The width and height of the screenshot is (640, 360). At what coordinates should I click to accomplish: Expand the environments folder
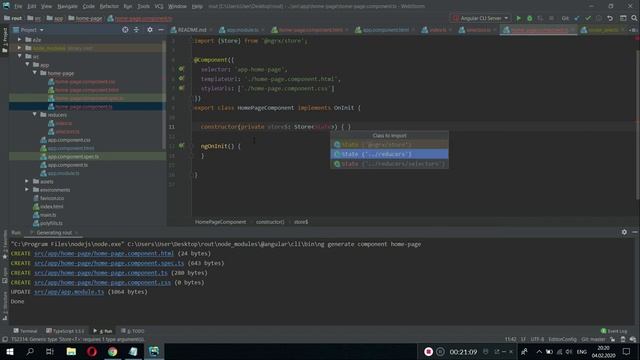point(27,189)
